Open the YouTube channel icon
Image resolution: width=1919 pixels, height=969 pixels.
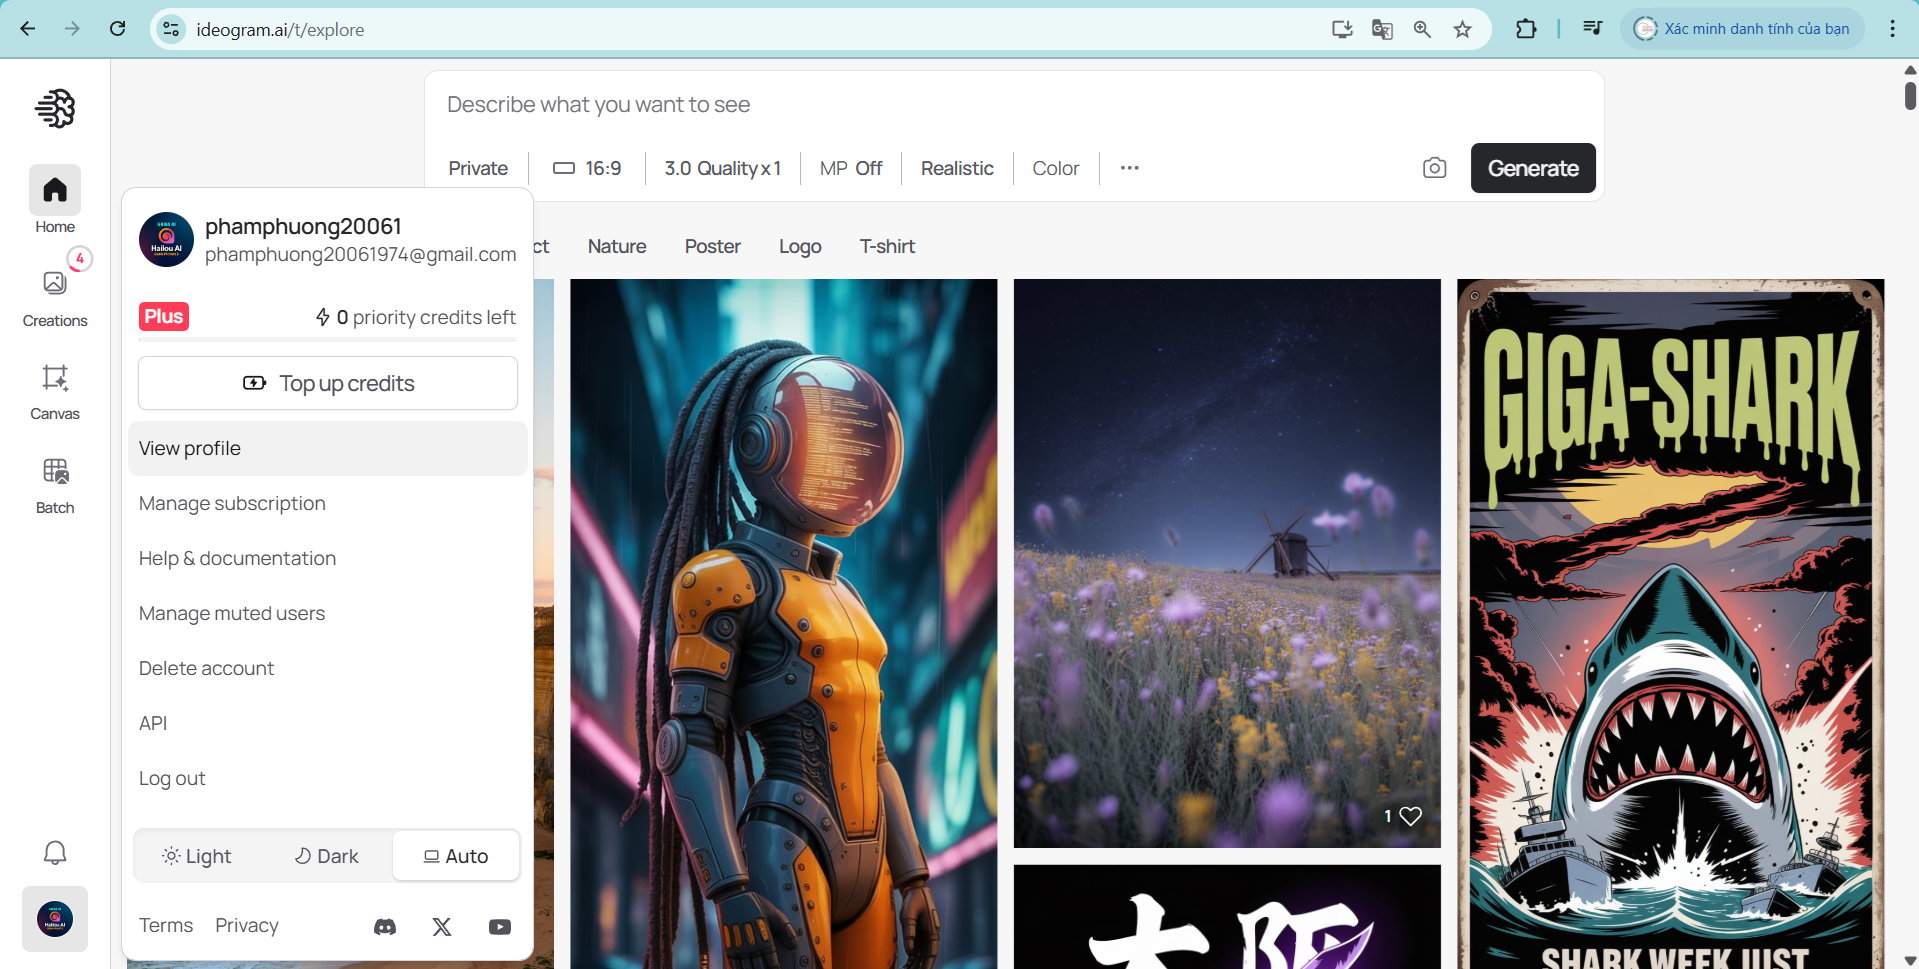point(500,927)
